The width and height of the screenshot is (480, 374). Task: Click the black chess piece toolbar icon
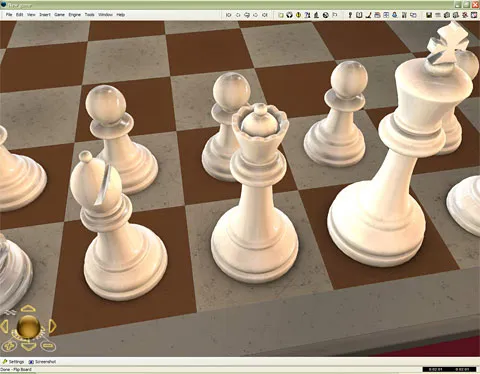[x=316, y=15]
